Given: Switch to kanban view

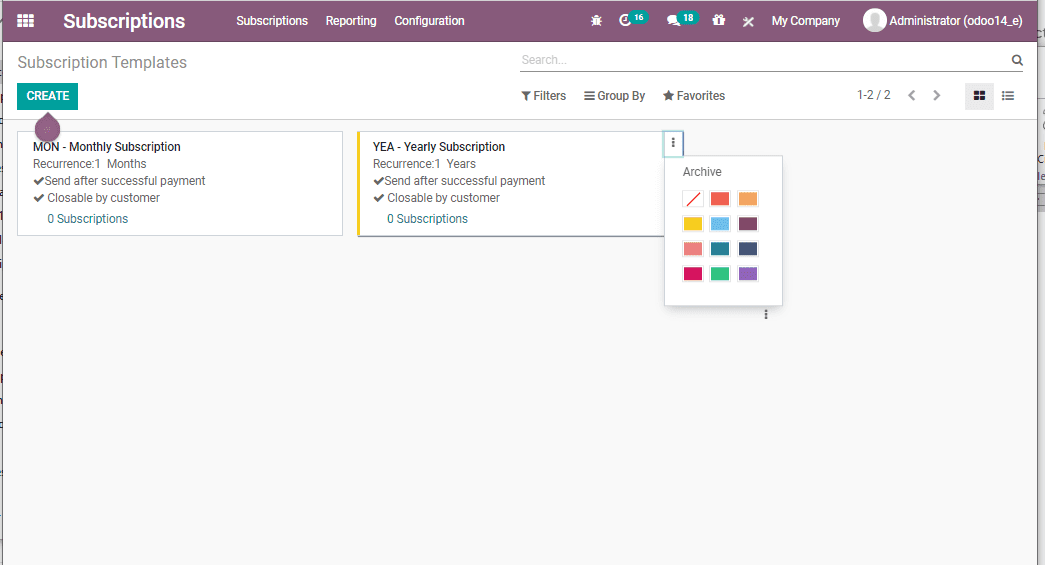Looking at the screenshot, I should point(979,96).
